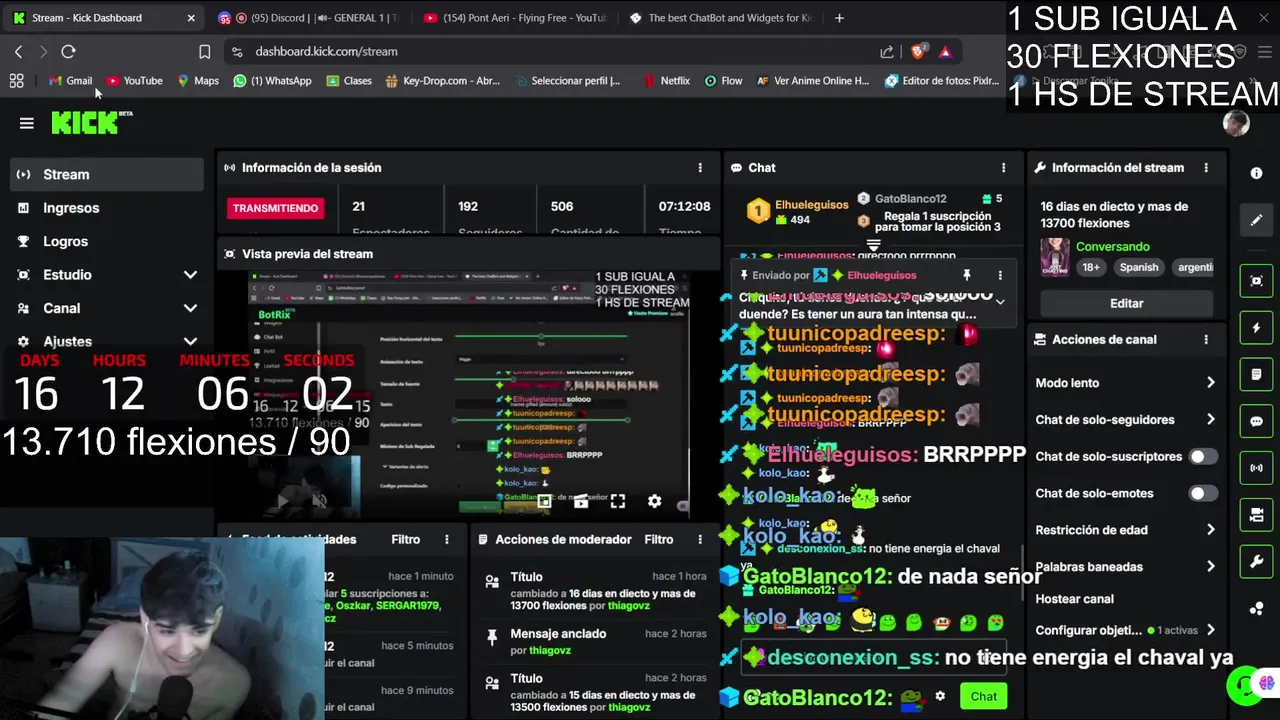Switch to the Discord browser tab
This screenshot has height=720, width=1280.
tap(307, 18)
